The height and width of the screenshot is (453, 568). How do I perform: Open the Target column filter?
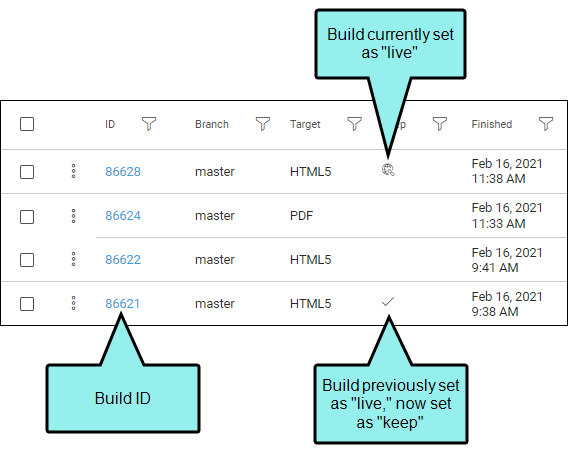tap(354, 123)
